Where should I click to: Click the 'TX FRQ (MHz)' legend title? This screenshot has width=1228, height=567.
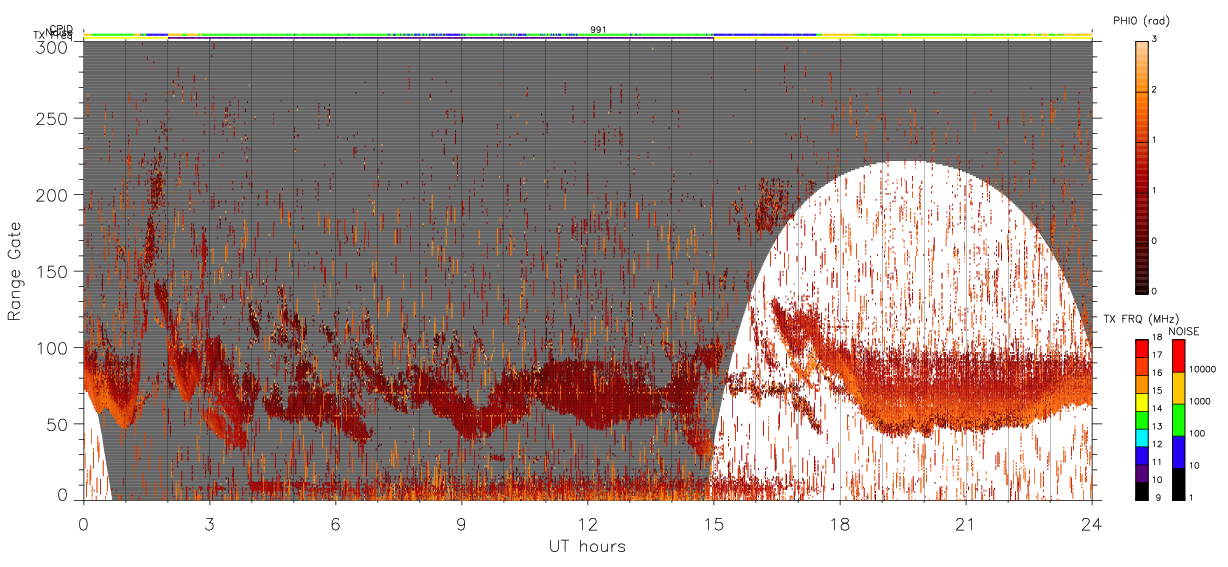click(1141, 318)
